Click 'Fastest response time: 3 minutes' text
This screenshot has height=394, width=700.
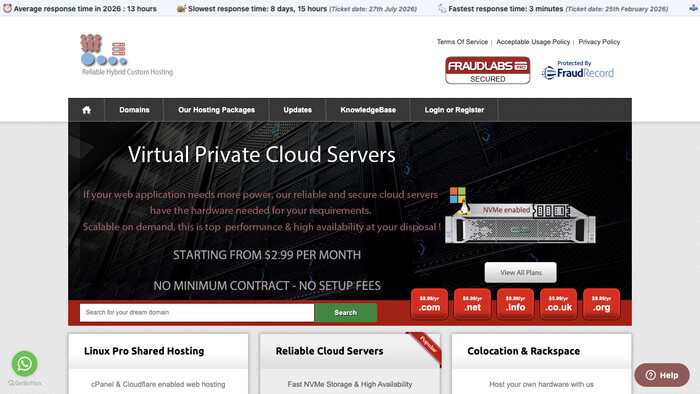(x=505, y=8)
